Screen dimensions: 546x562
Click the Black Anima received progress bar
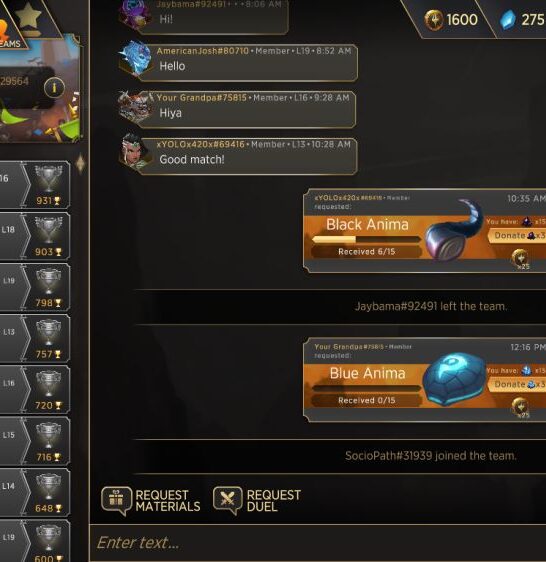coord(366,239)
